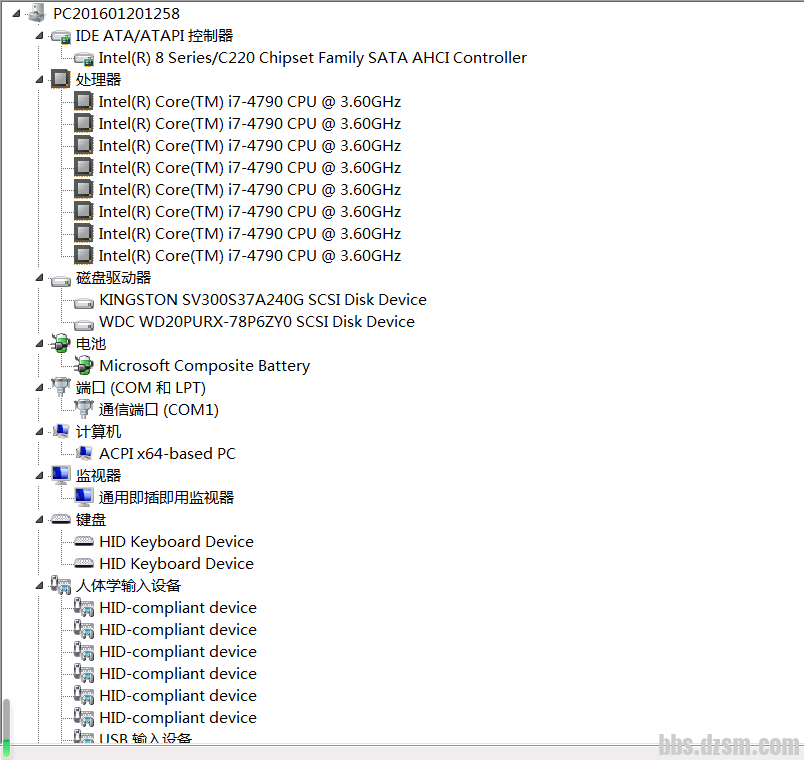Click the 键盘 category keyboard icon
This screenshot has height=760, width=804.
coord(61,520)
